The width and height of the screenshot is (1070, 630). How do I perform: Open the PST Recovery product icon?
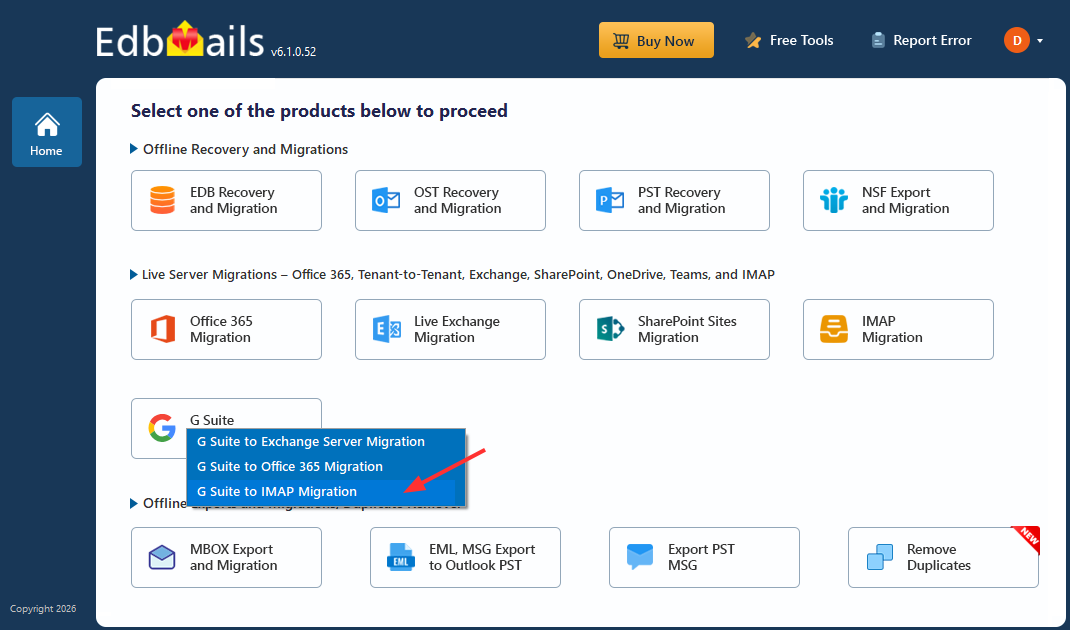click(610, 200)
